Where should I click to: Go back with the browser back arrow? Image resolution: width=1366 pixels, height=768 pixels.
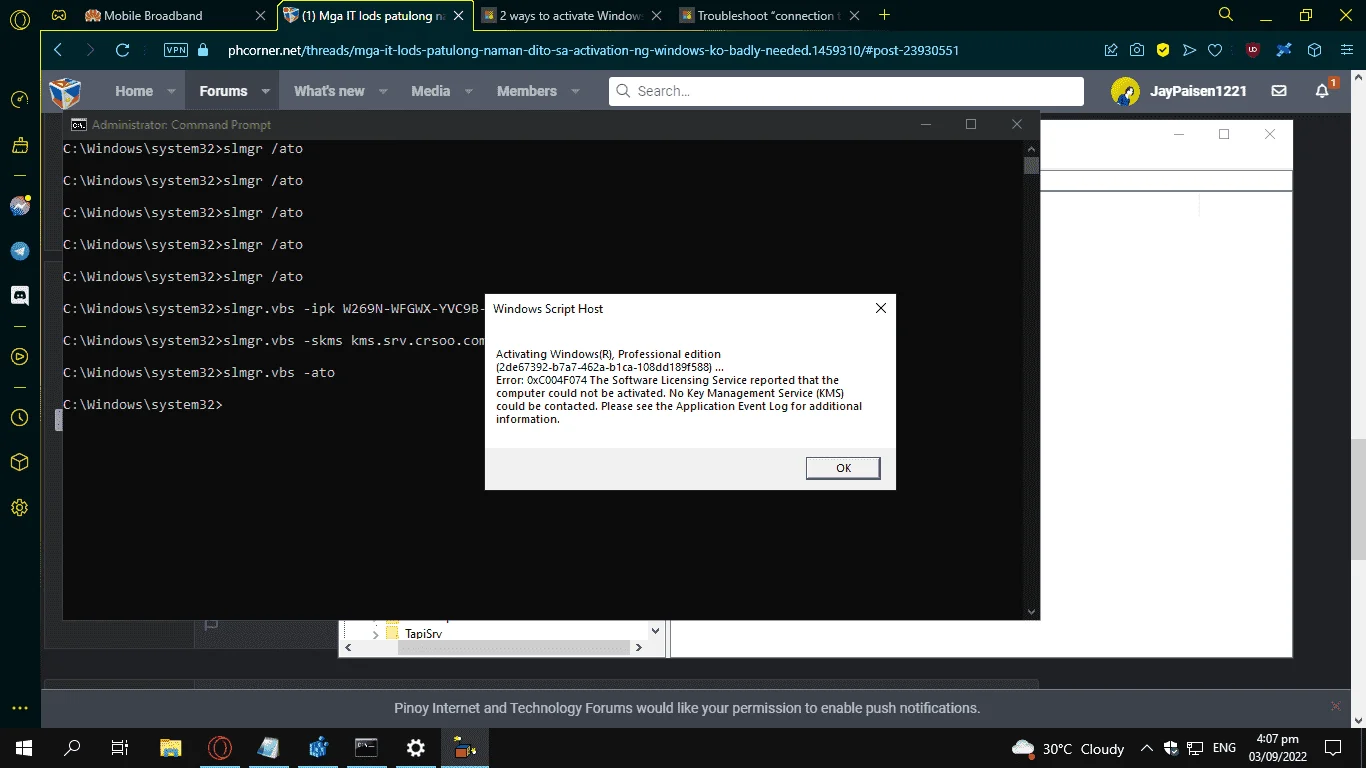pos(57,50)
